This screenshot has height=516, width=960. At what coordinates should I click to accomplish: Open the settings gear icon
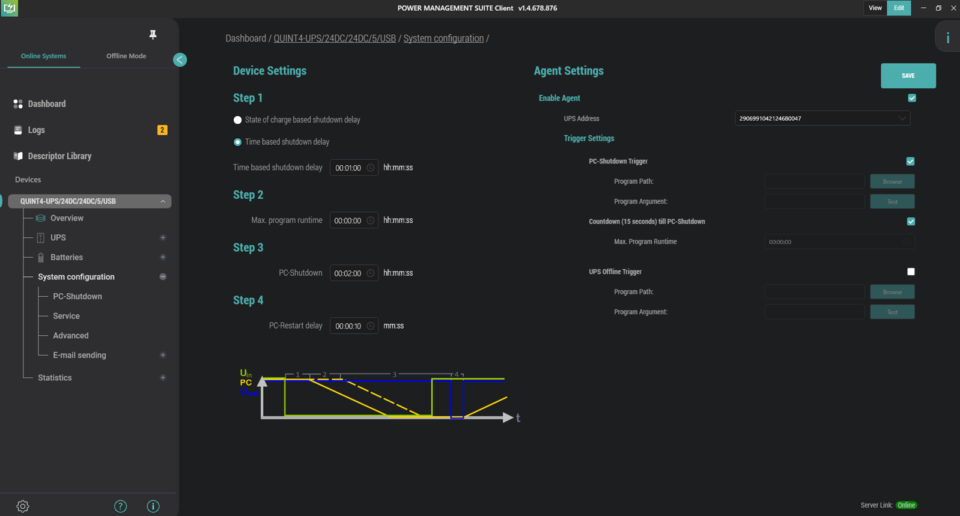[x=23, y=506]
